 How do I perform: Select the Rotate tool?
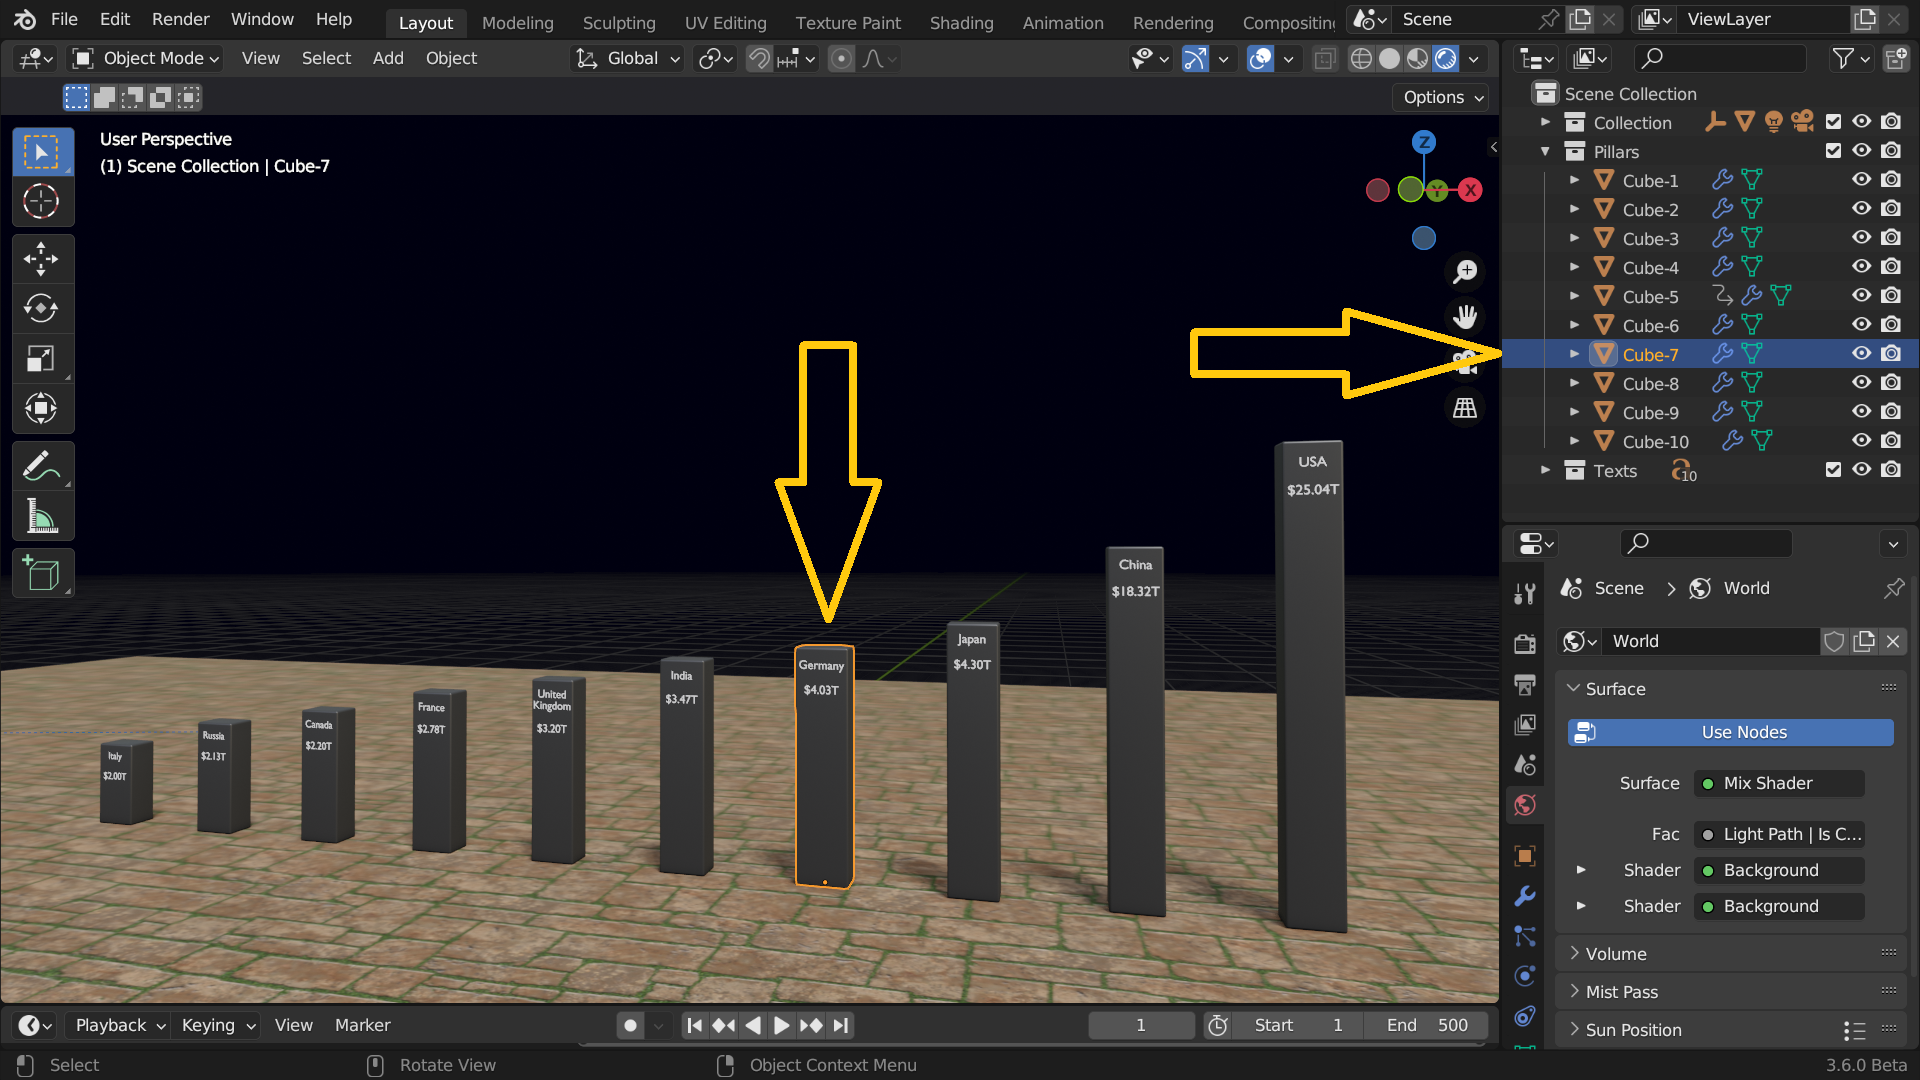[x=41, y=308]
